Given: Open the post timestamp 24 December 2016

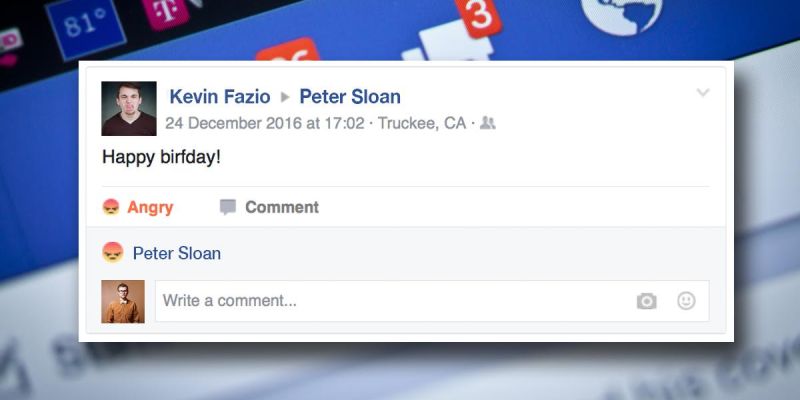Looking at the screenshot, I should pos(264,123).
